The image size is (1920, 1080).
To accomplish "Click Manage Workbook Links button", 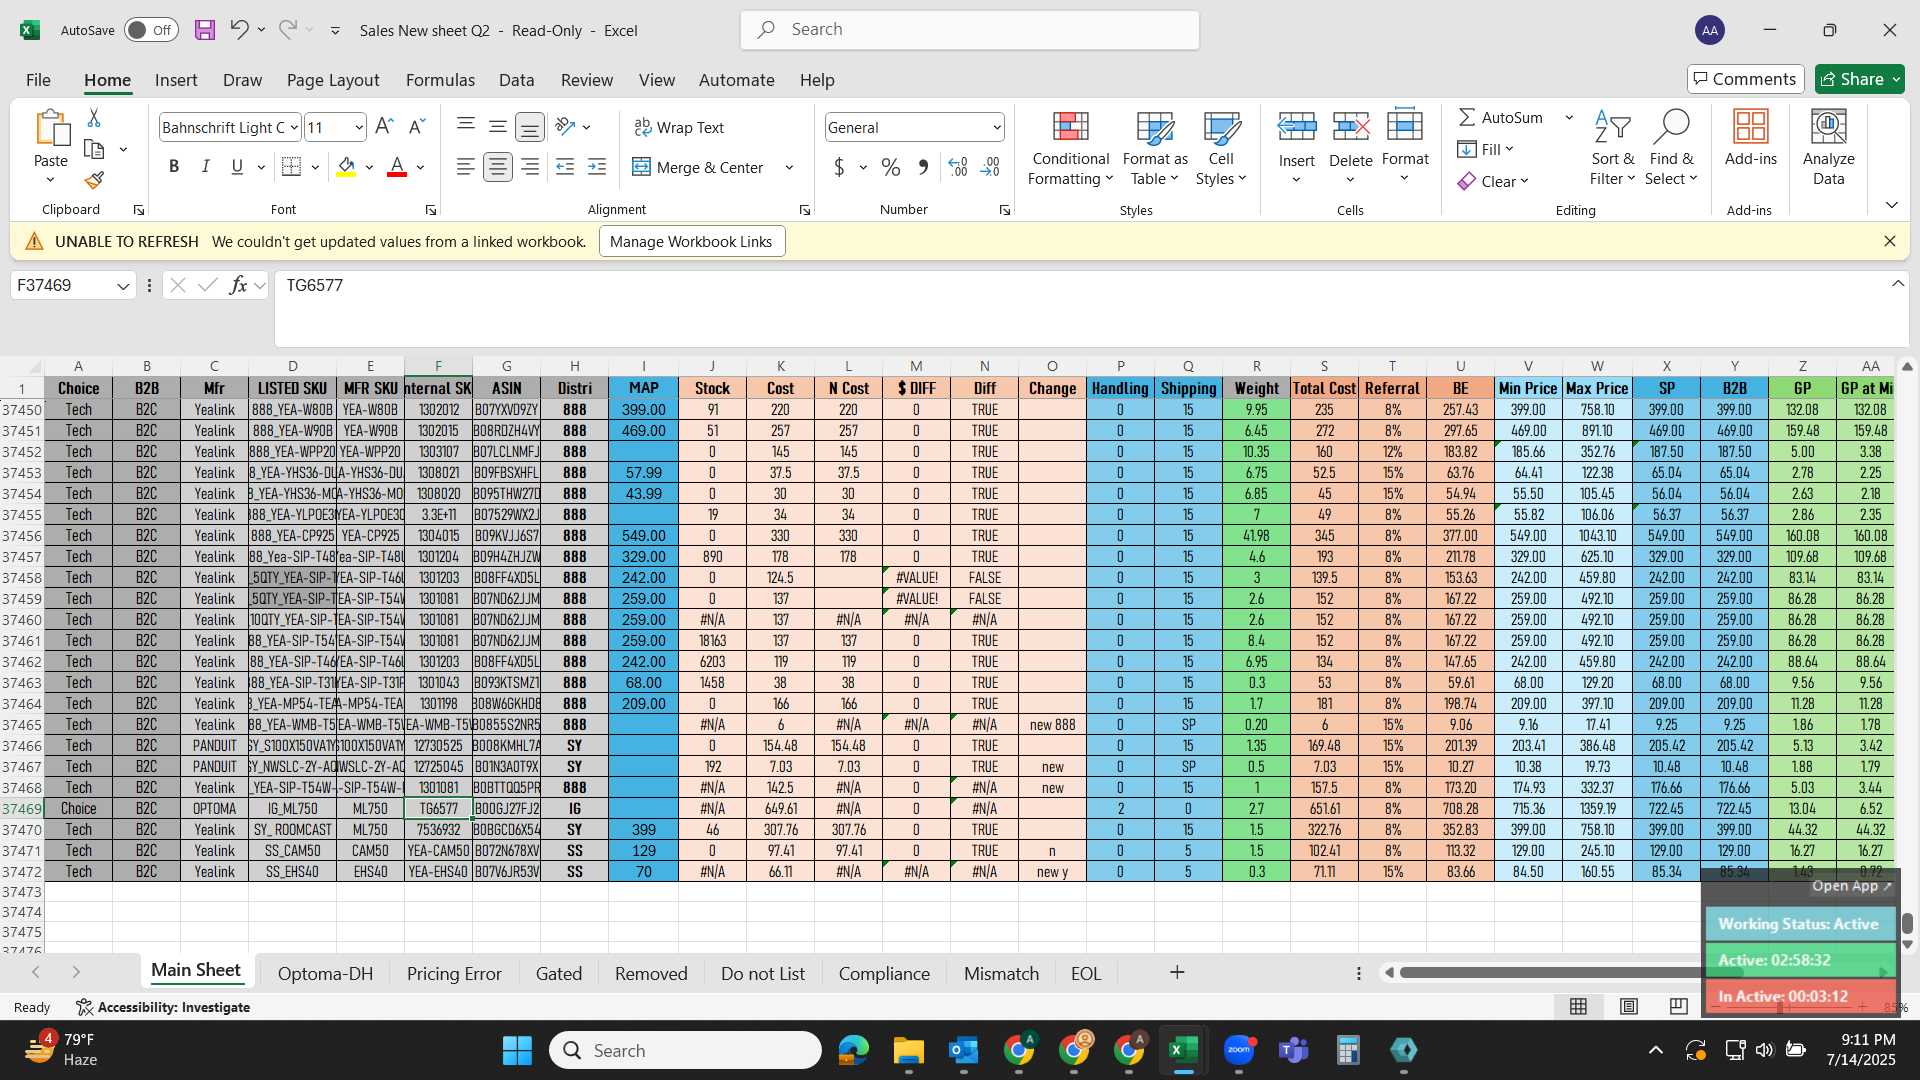I will (x=691, y=241).
